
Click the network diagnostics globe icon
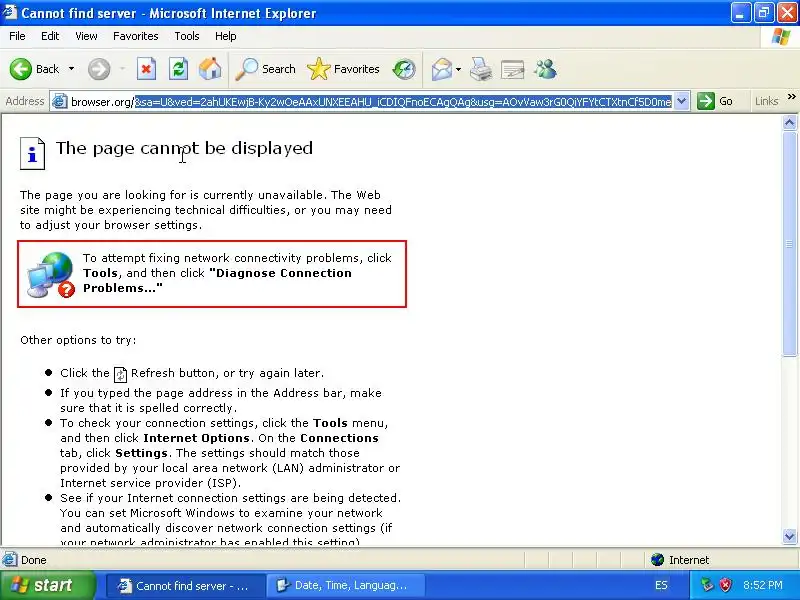pos(51,274)
